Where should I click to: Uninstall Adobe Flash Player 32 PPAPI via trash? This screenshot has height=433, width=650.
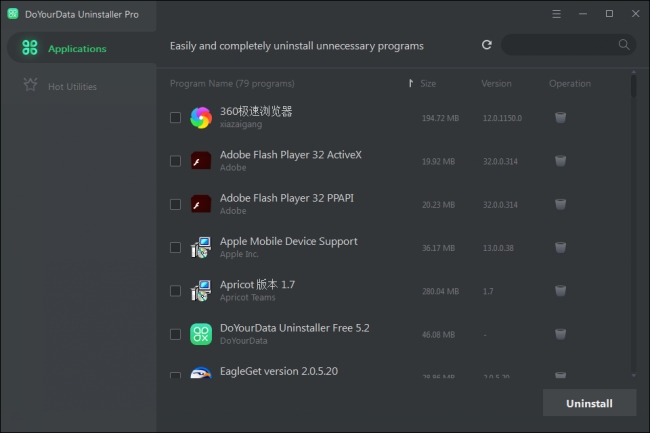(560, 204)
